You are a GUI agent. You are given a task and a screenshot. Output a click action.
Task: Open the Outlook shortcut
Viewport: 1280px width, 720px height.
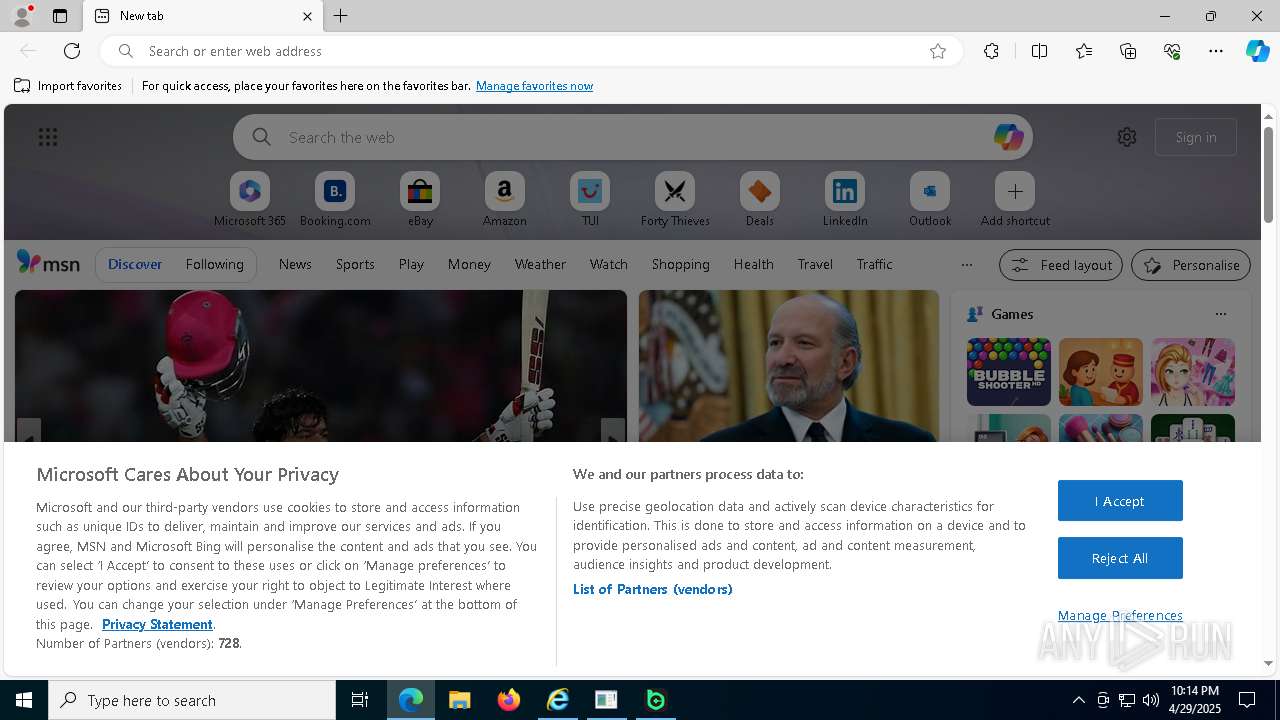click(930, 199)
